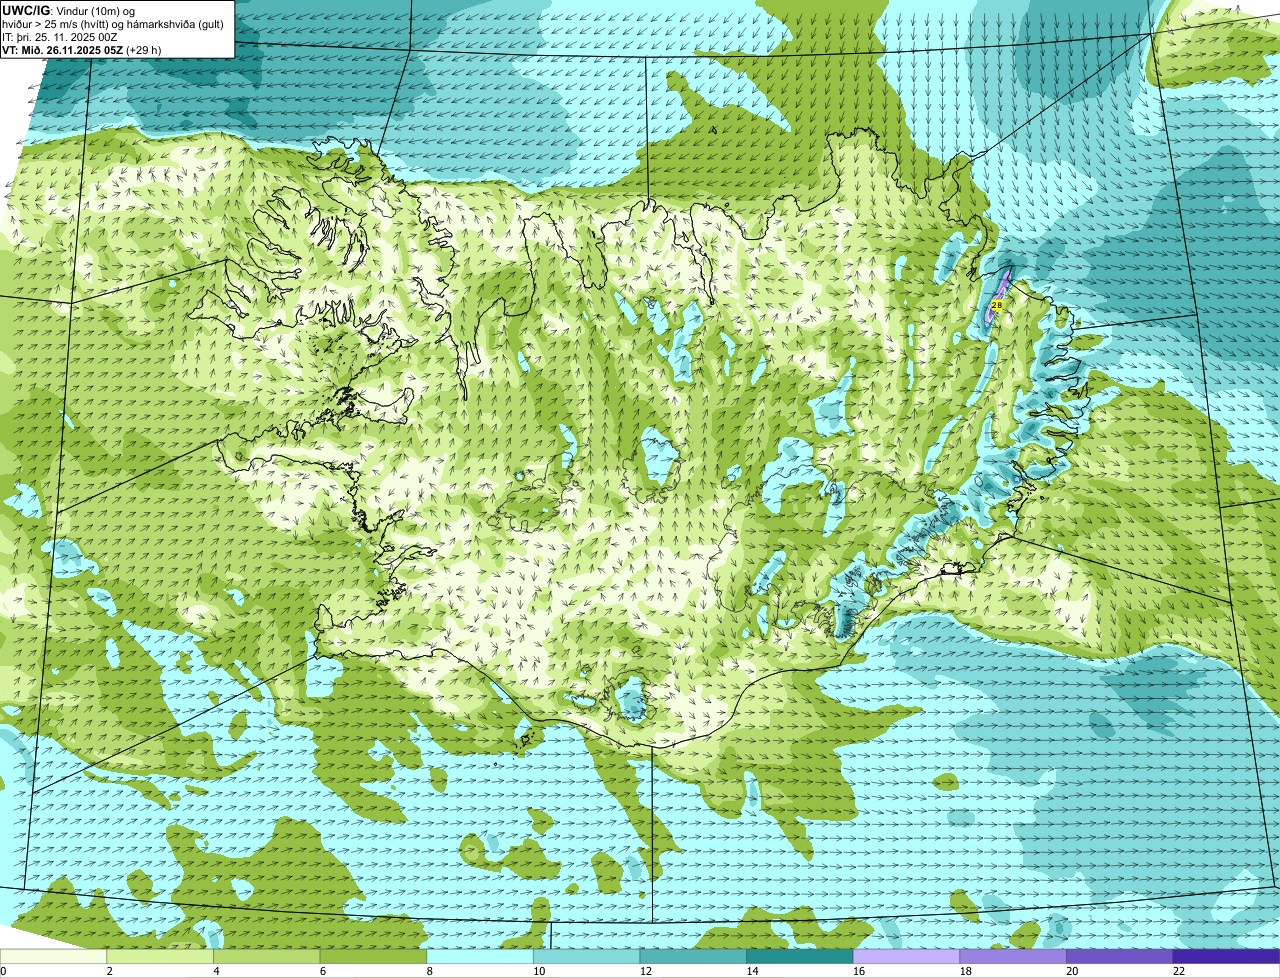Click the 0–2 m/s palest legend swatch

tap(53, 956)
